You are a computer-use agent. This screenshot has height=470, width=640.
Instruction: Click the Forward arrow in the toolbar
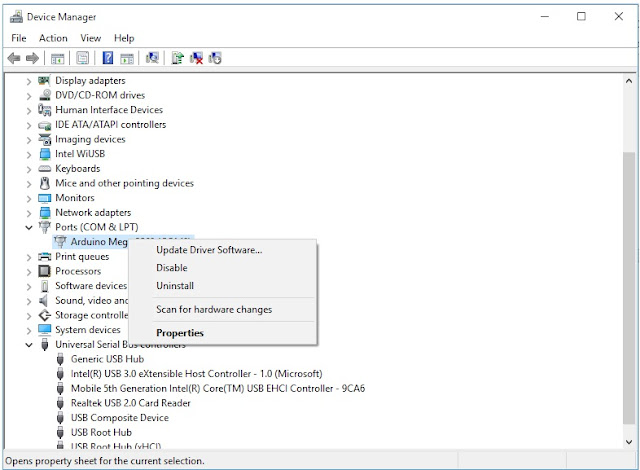pyautogui.click(x=32, y=58)
